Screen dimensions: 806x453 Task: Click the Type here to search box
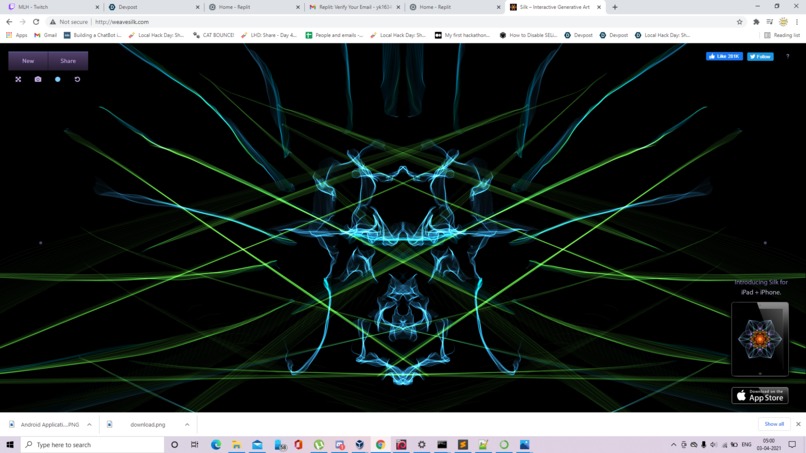click(x=93, y=444)
